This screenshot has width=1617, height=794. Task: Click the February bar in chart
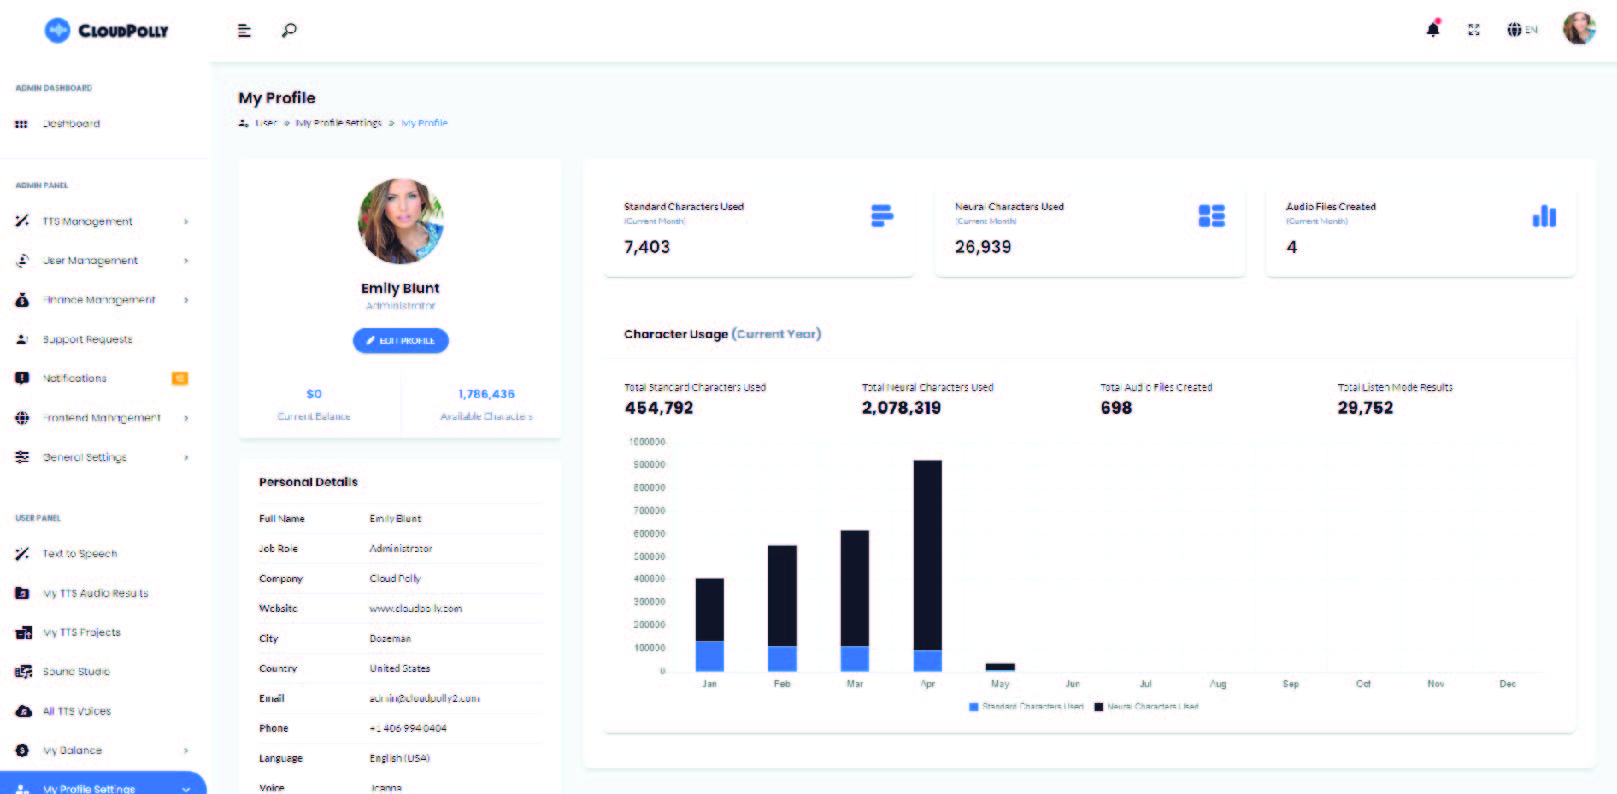coord(782,609)
